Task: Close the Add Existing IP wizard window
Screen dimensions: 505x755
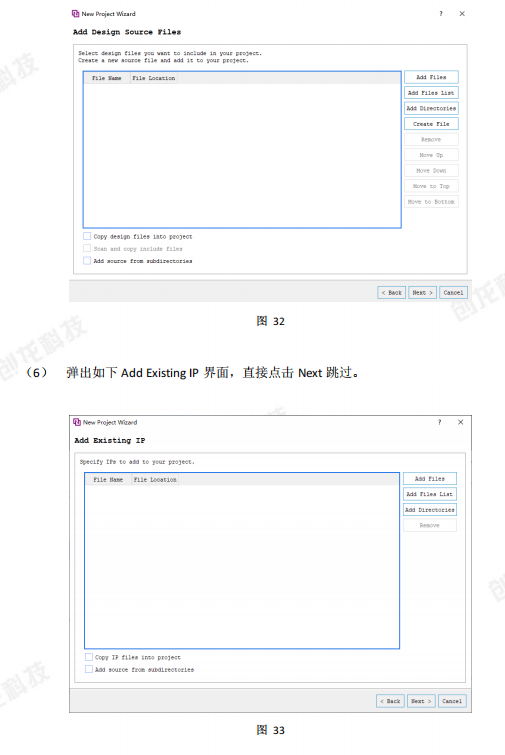Action: [461, 422]
